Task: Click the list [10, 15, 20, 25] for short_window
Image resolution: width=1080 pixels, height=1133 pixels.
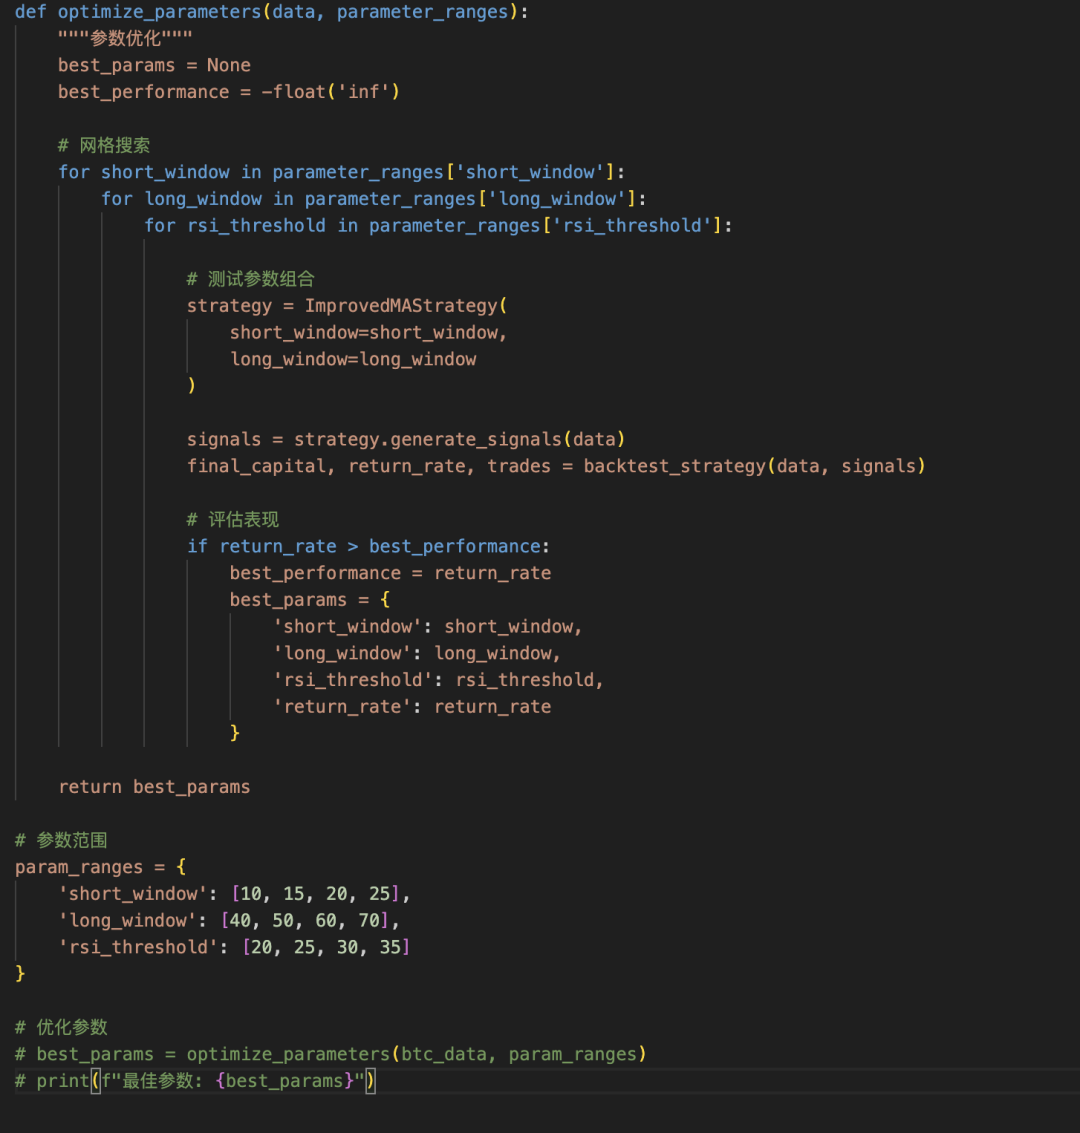Action: click(315, 894)
